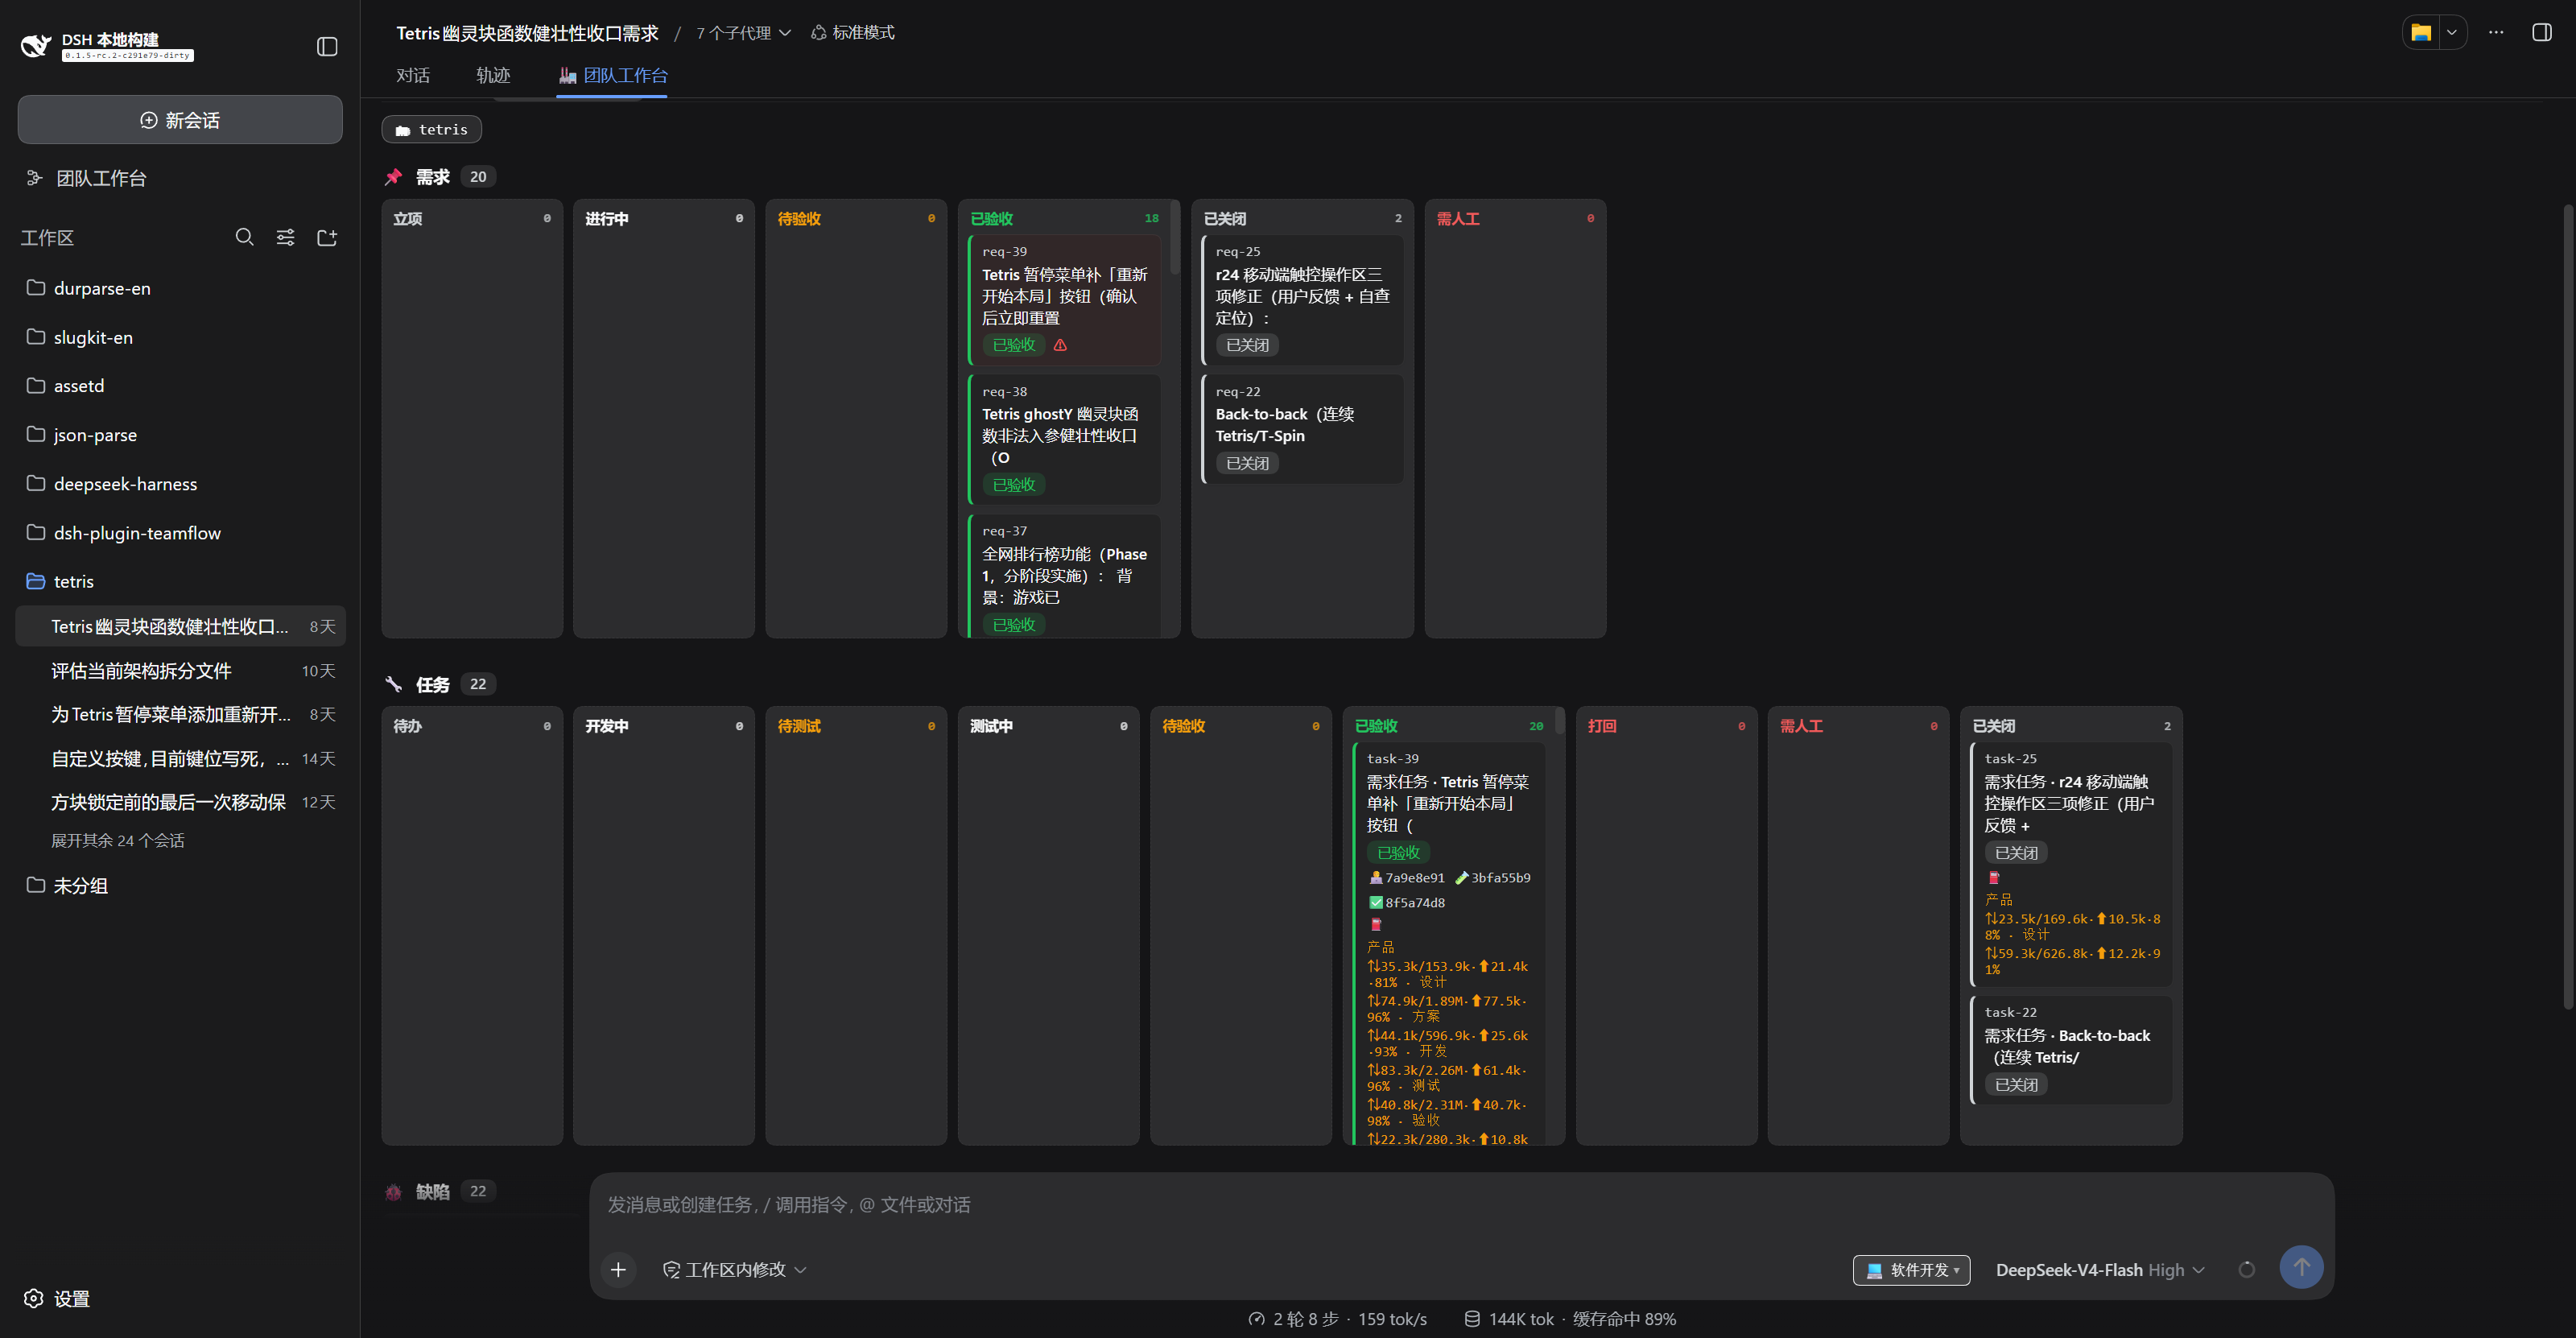Toggle 标准模式 mode indicator

point(853,33)
